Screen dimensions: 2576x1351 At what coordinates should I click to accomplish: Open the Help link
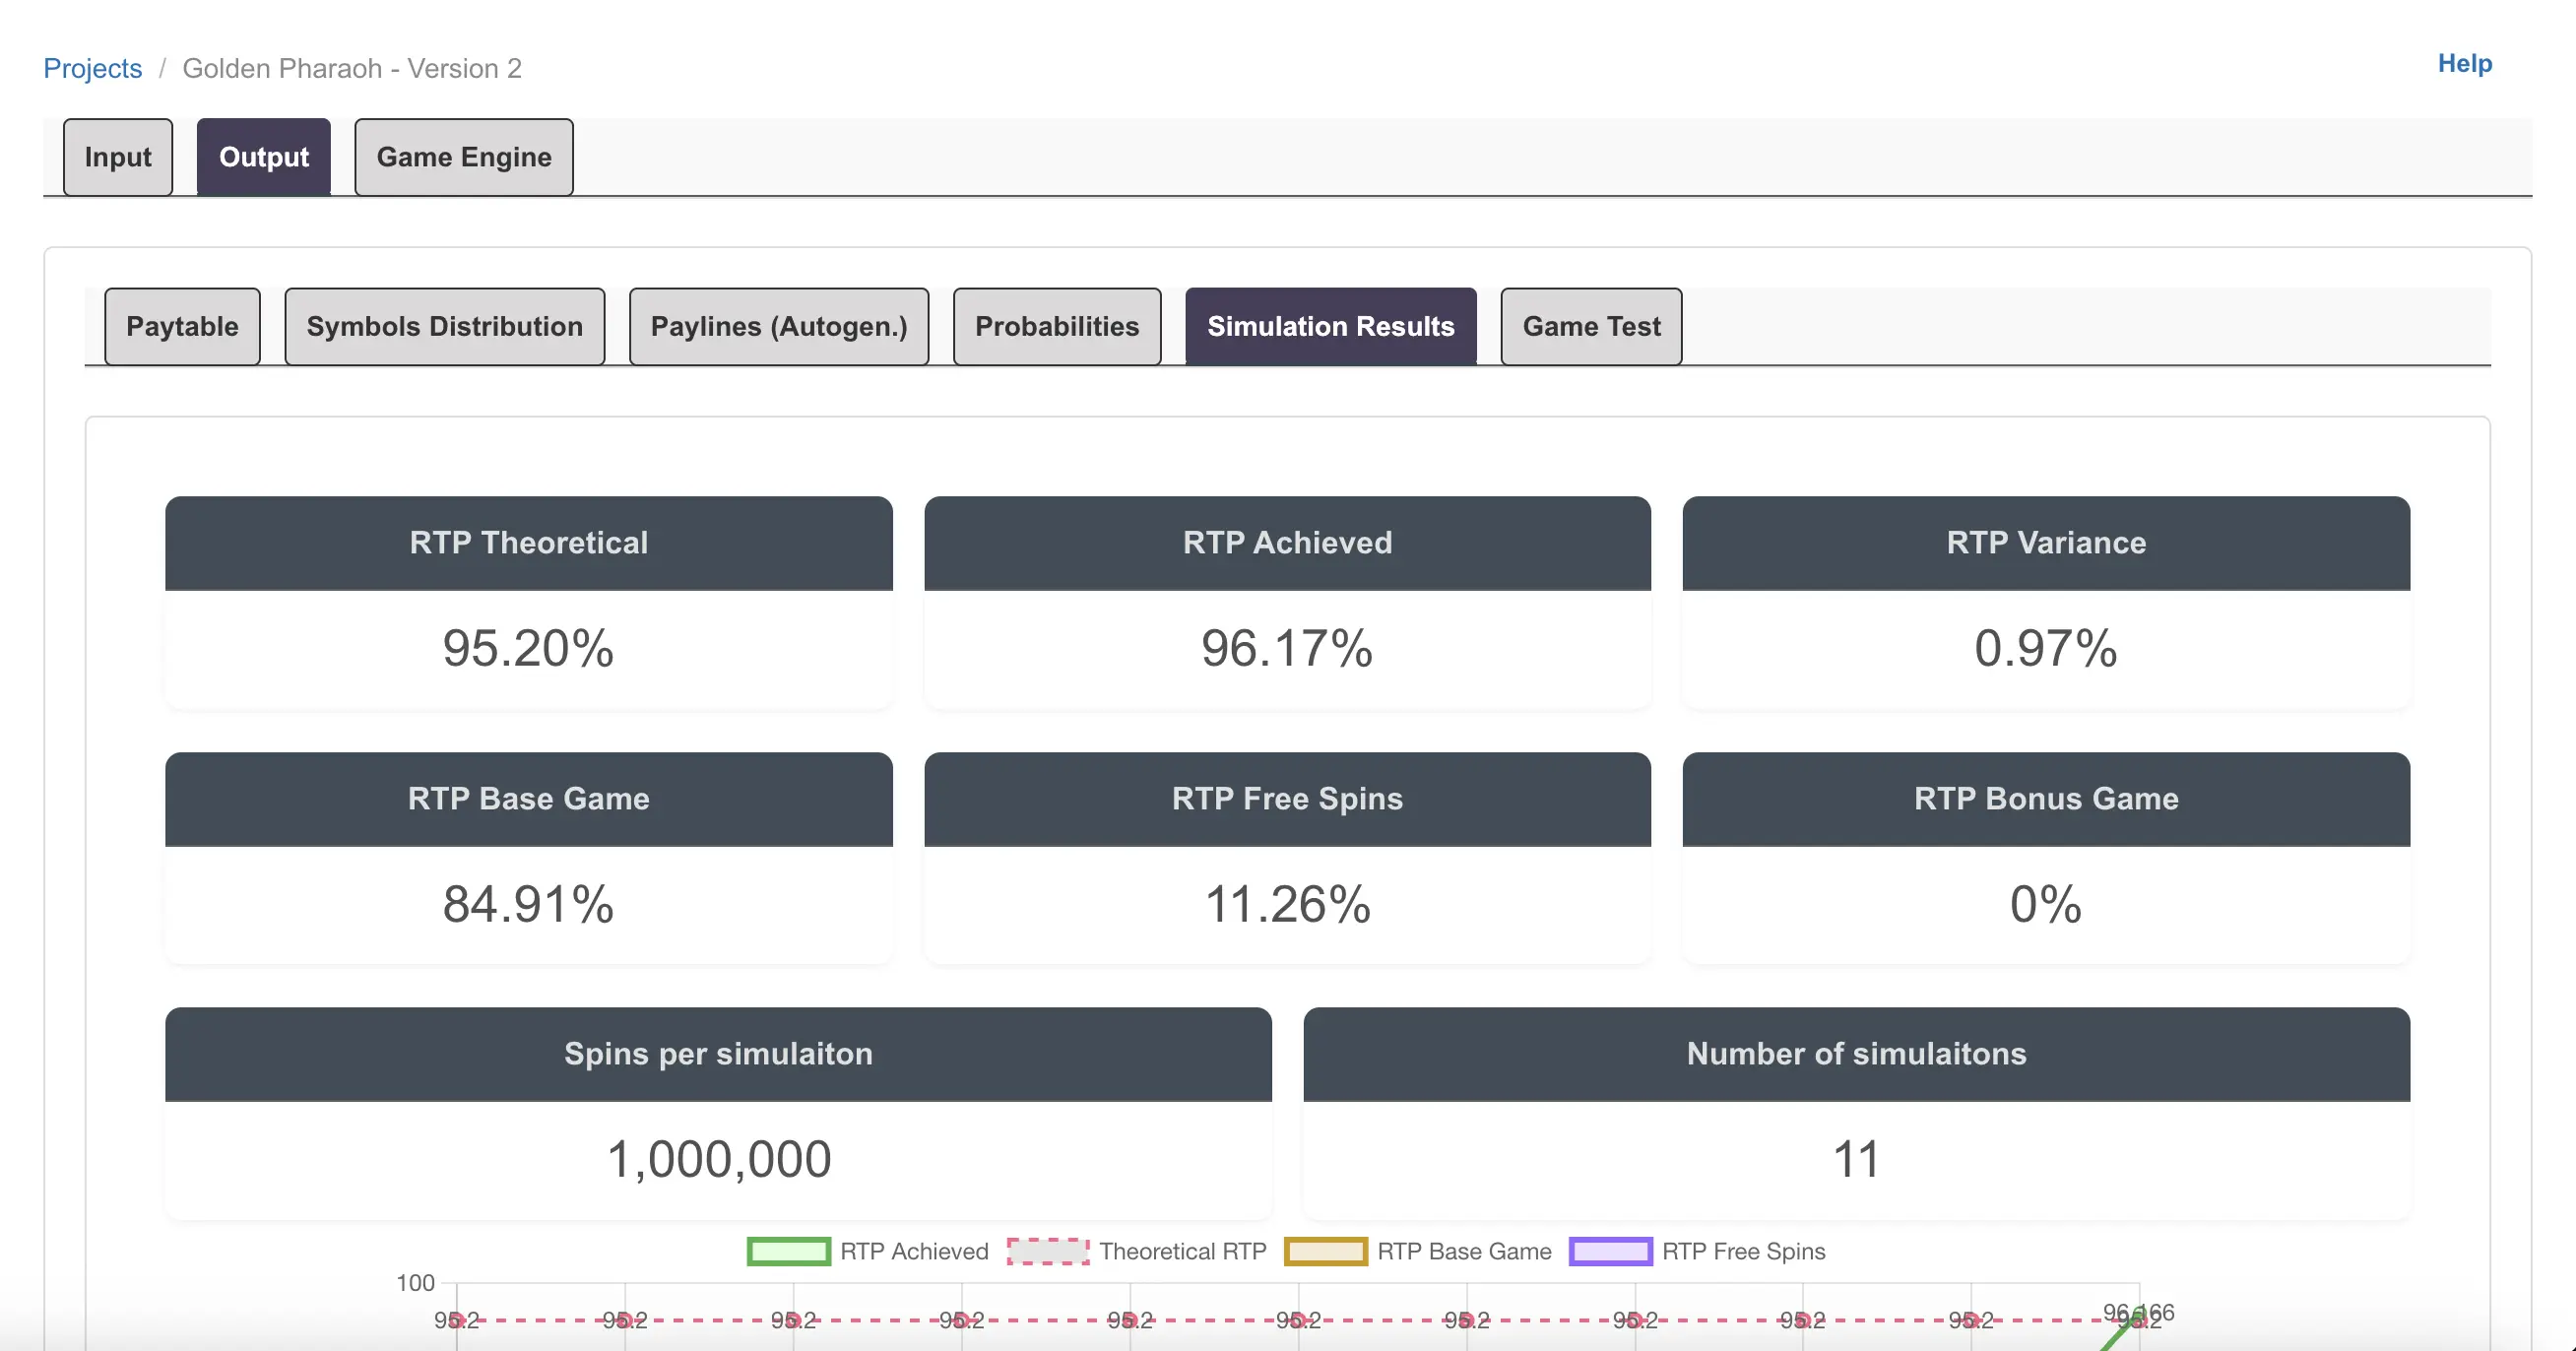coord(2464,63)
